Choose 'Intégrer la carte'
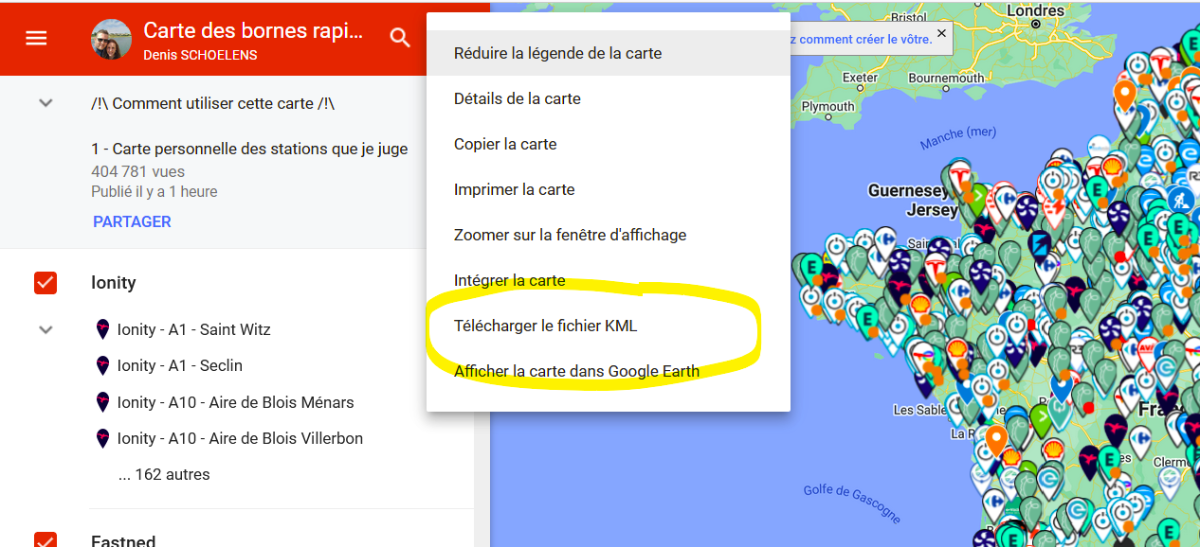The image size is (1200, 547). pyautogui.click(x=608, y=281)
